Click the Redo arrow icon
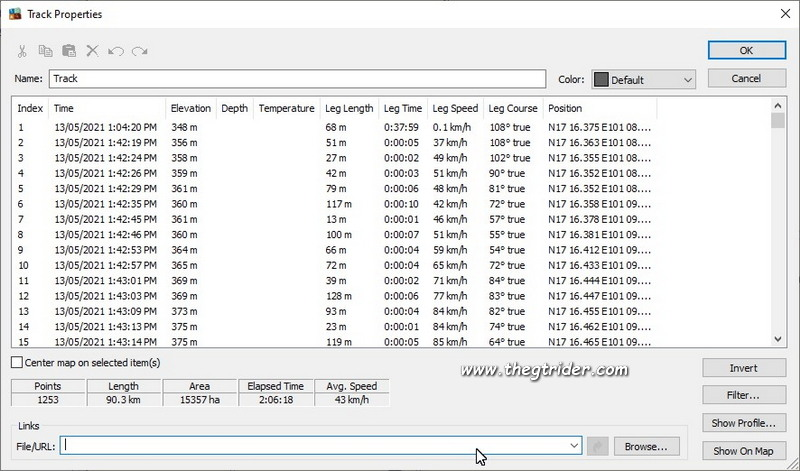 pyautogui.click(x=139, y=51)
